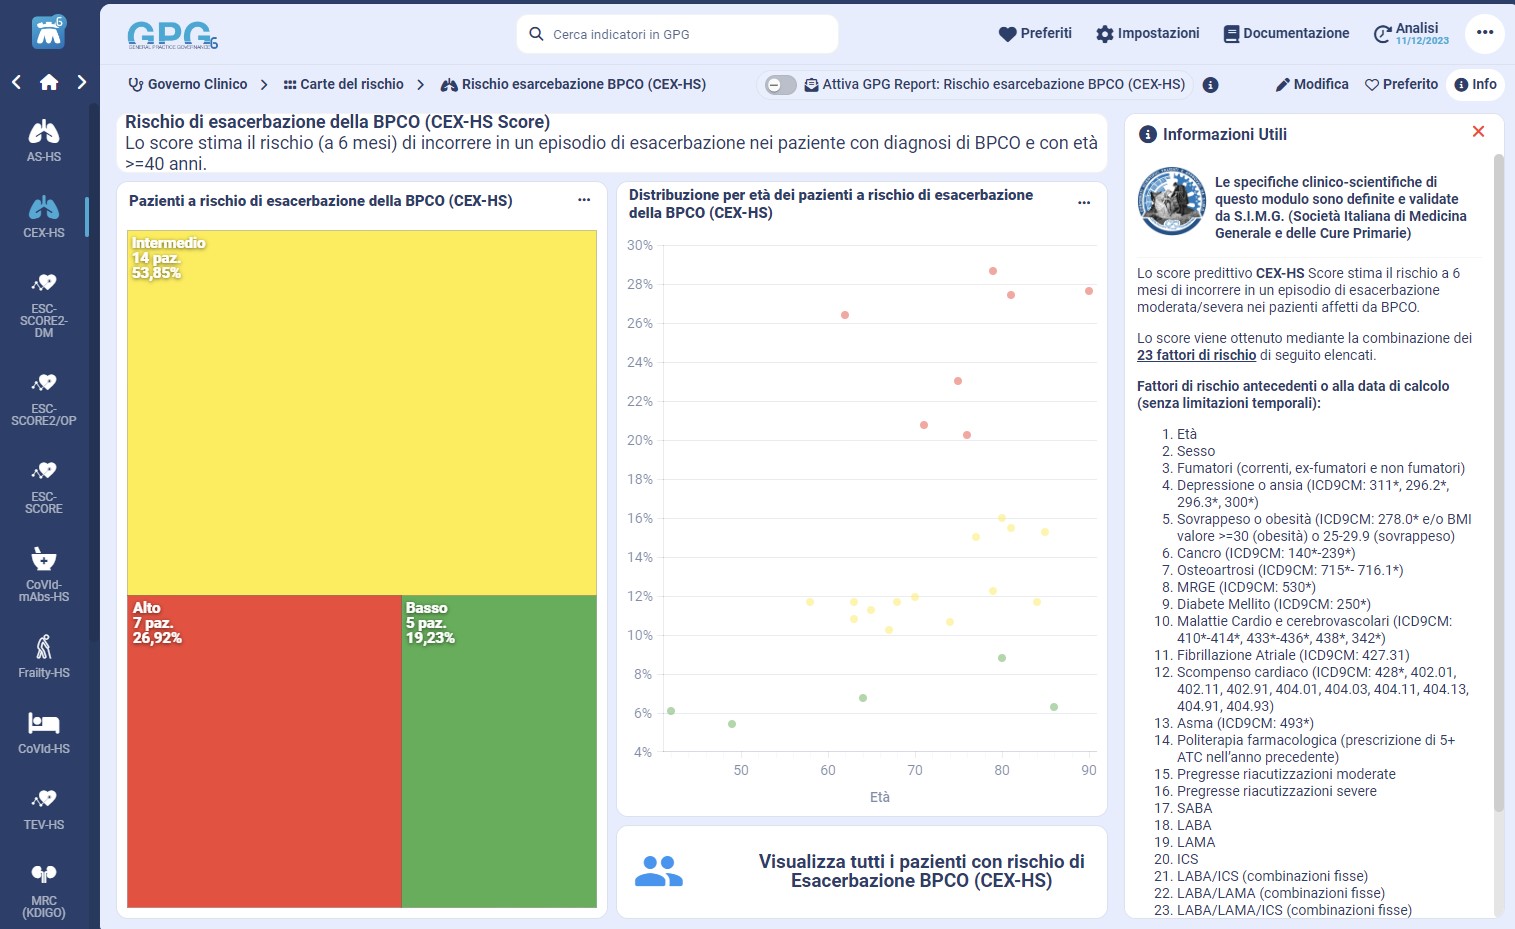The width and height of the screenshot is (1515, 929).
Task: Click the red Alto risk treemap block
Action: click(x=264, y=750)
